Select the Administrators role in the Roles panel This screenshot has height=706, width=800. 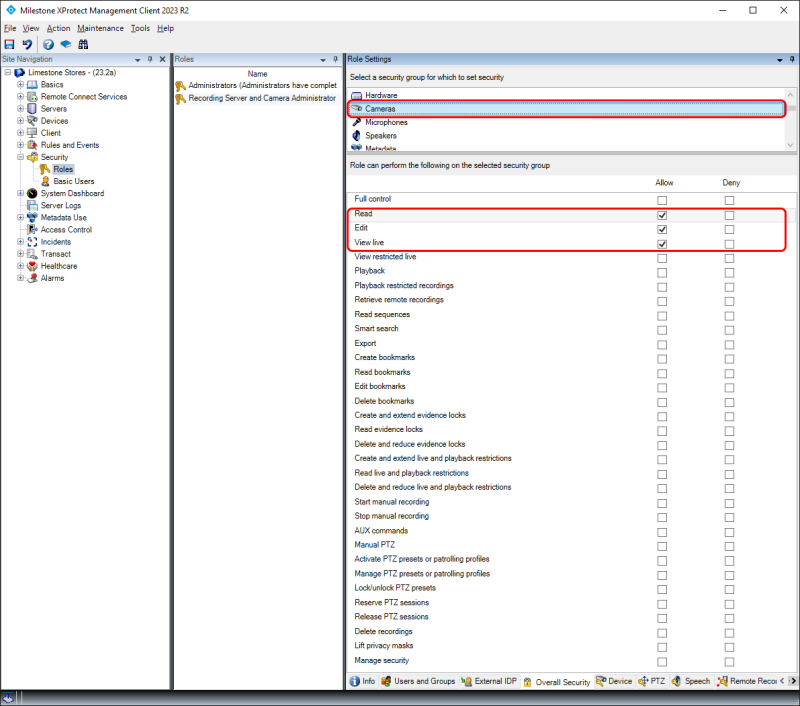pyautogui.click(x=260, y=86)
